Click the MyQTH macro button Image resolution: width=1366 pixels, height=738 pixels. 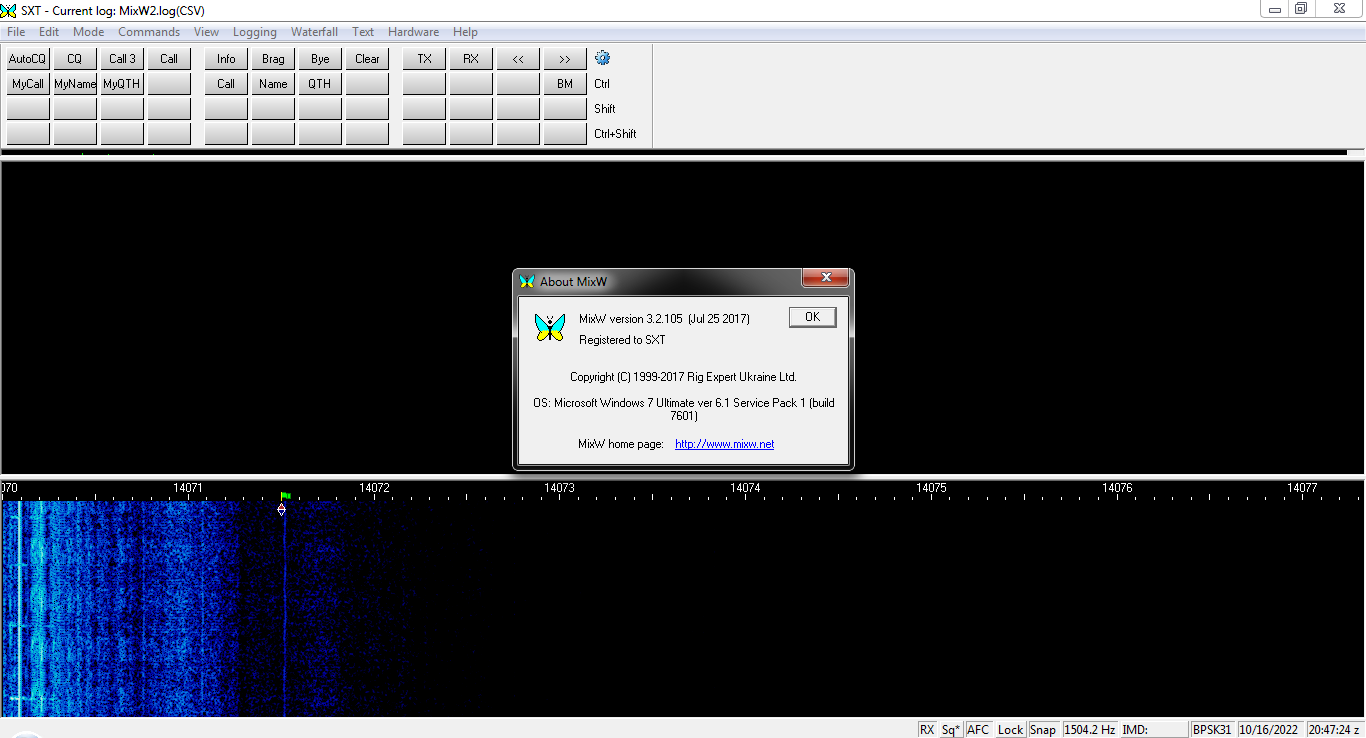[122, 84]
